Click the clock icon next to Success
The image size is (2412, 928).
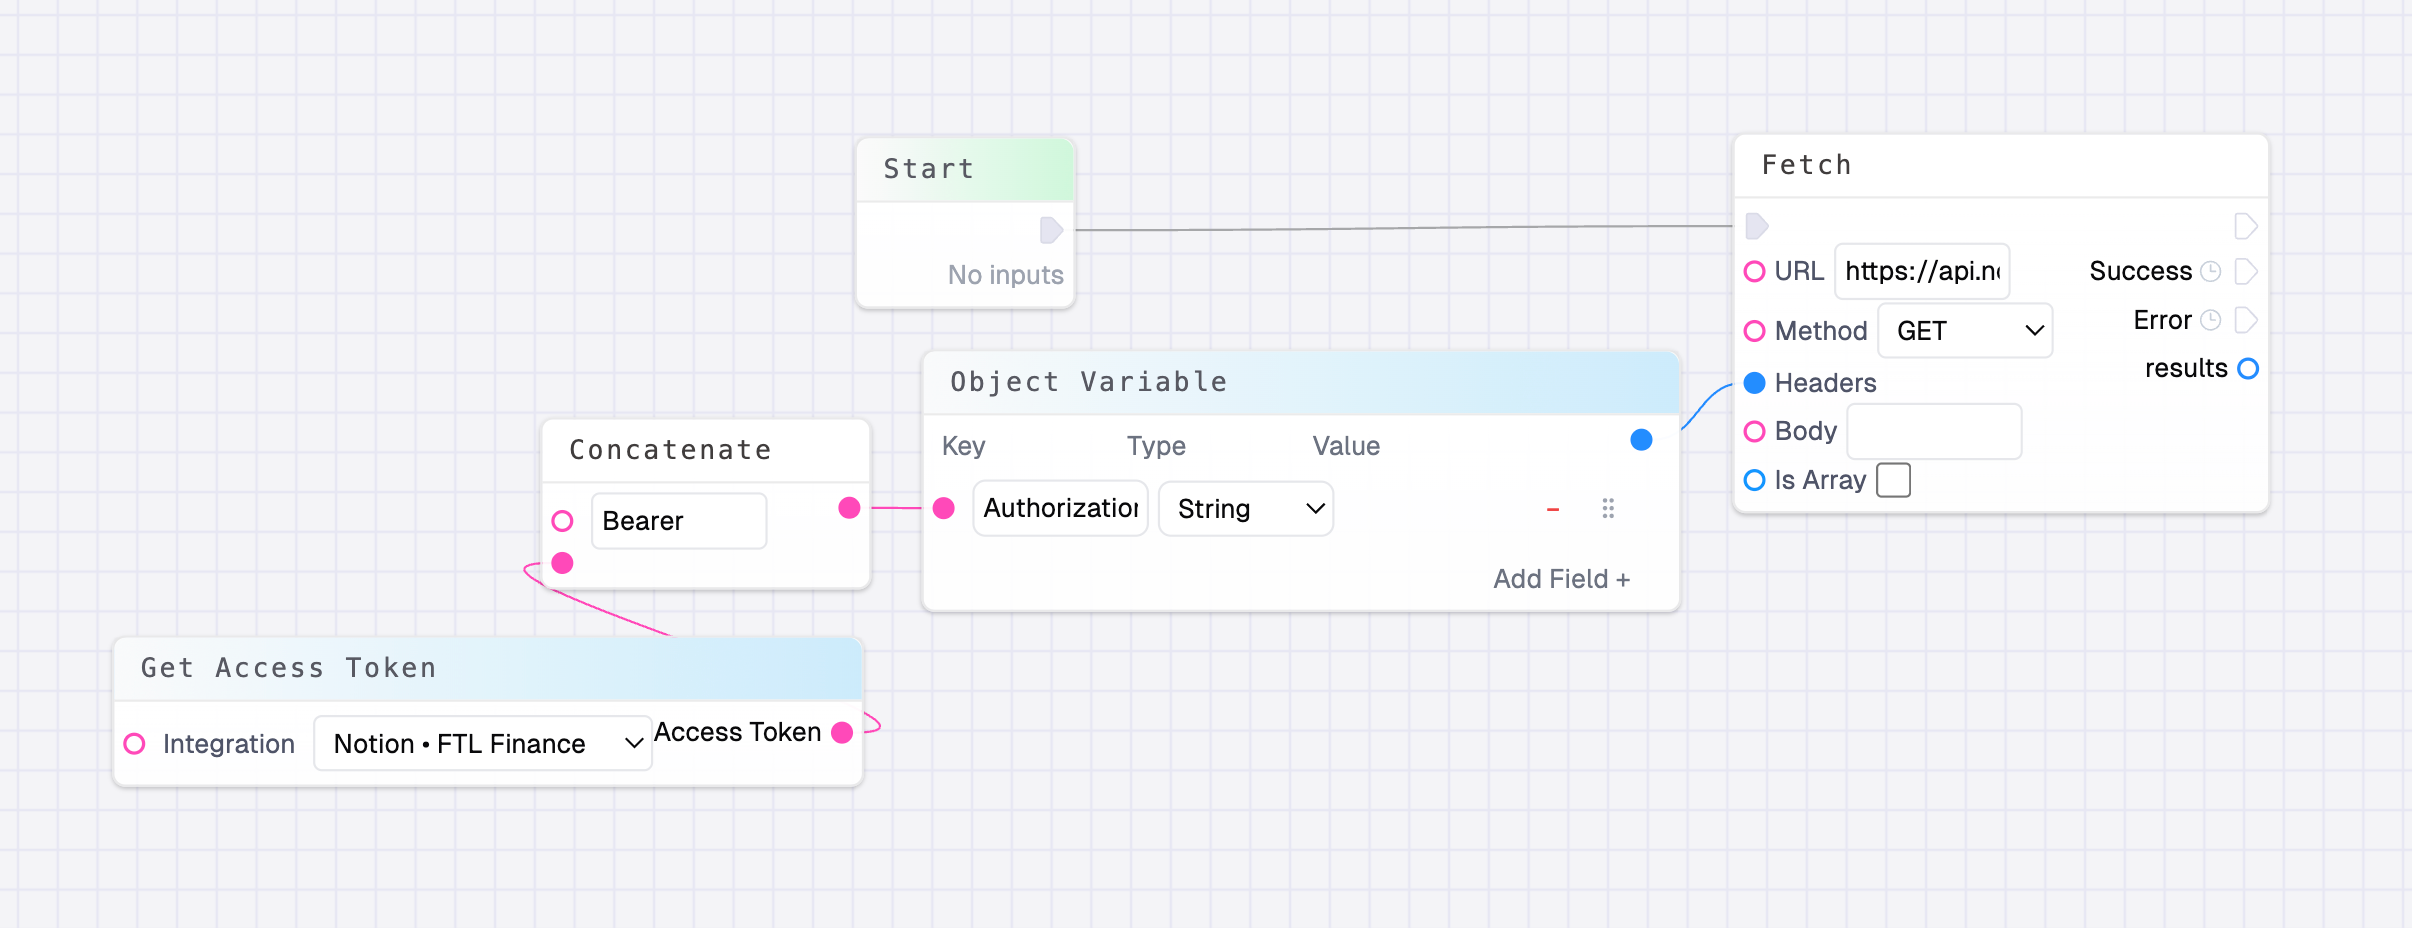2211,271
